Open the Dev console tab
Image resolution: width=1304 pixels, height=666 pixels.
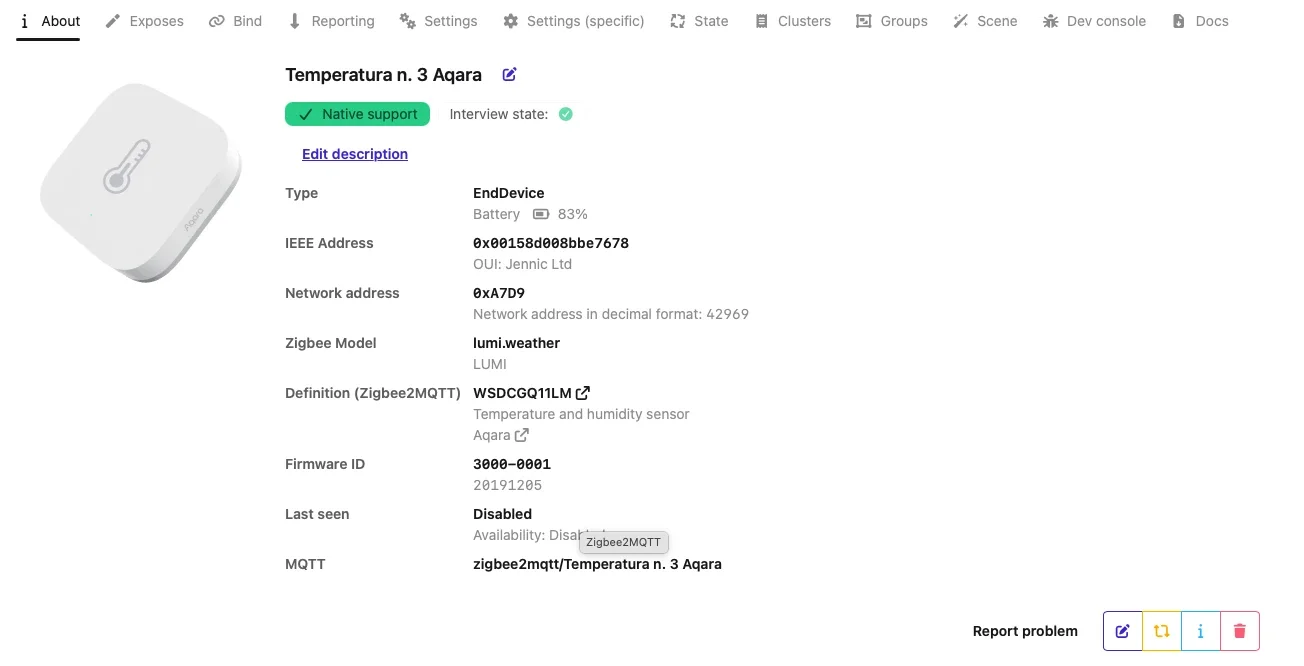[x=1094, y=21]
